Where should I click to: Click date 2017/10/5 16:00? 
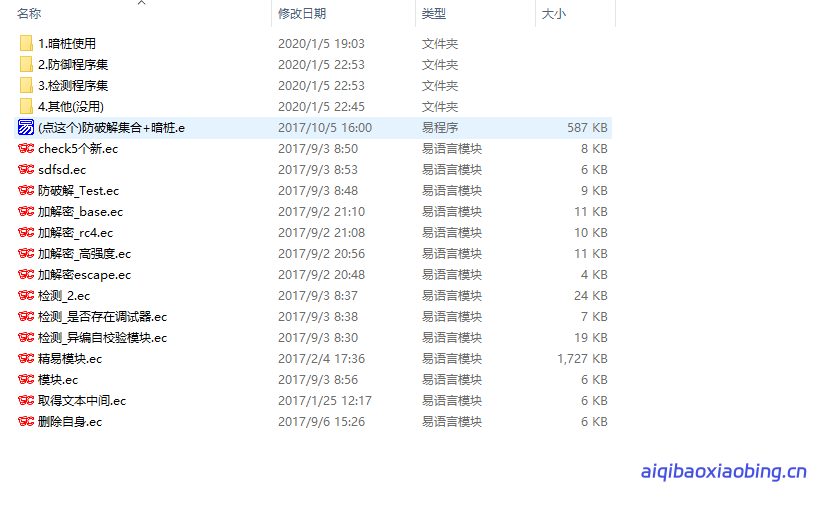click(x=325, y=128)
